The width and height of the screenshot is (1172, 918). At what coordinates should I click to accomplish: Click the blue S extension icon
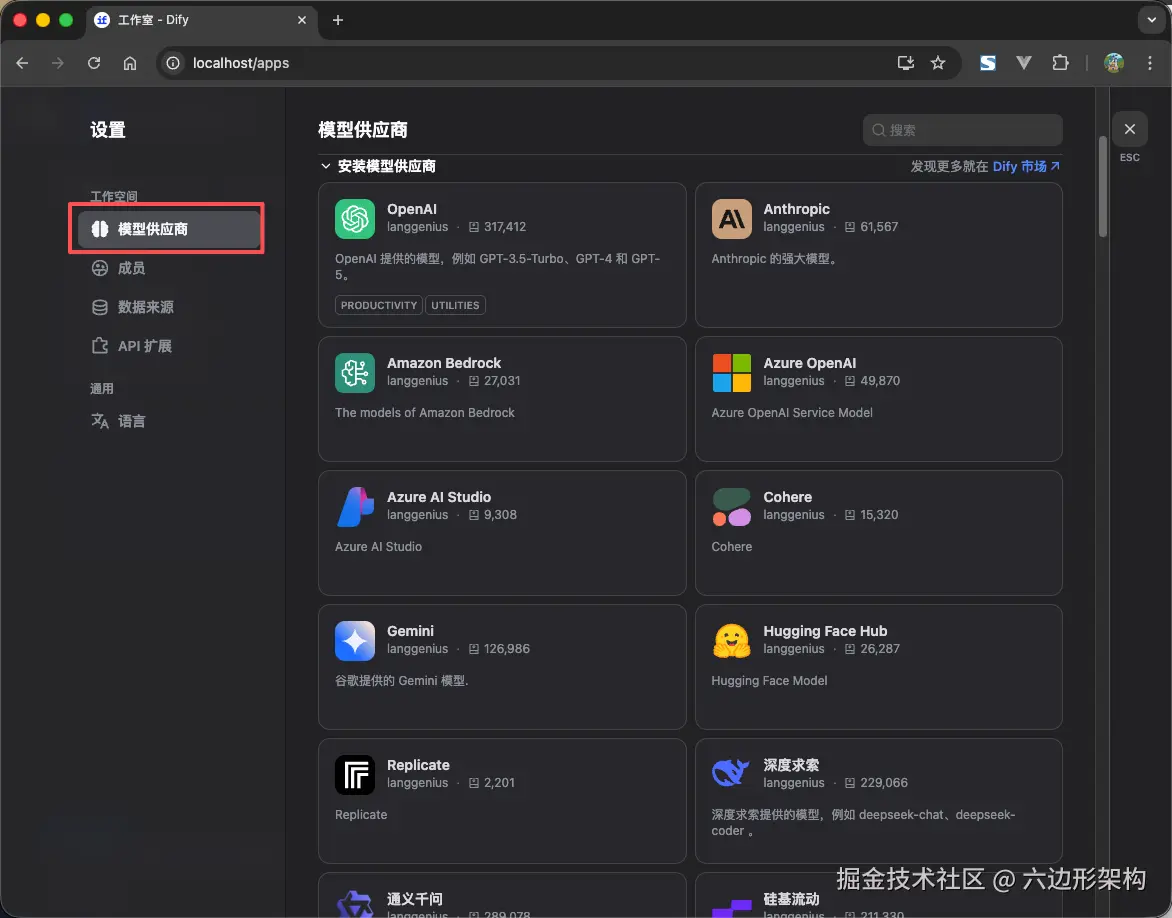[988, 63]
